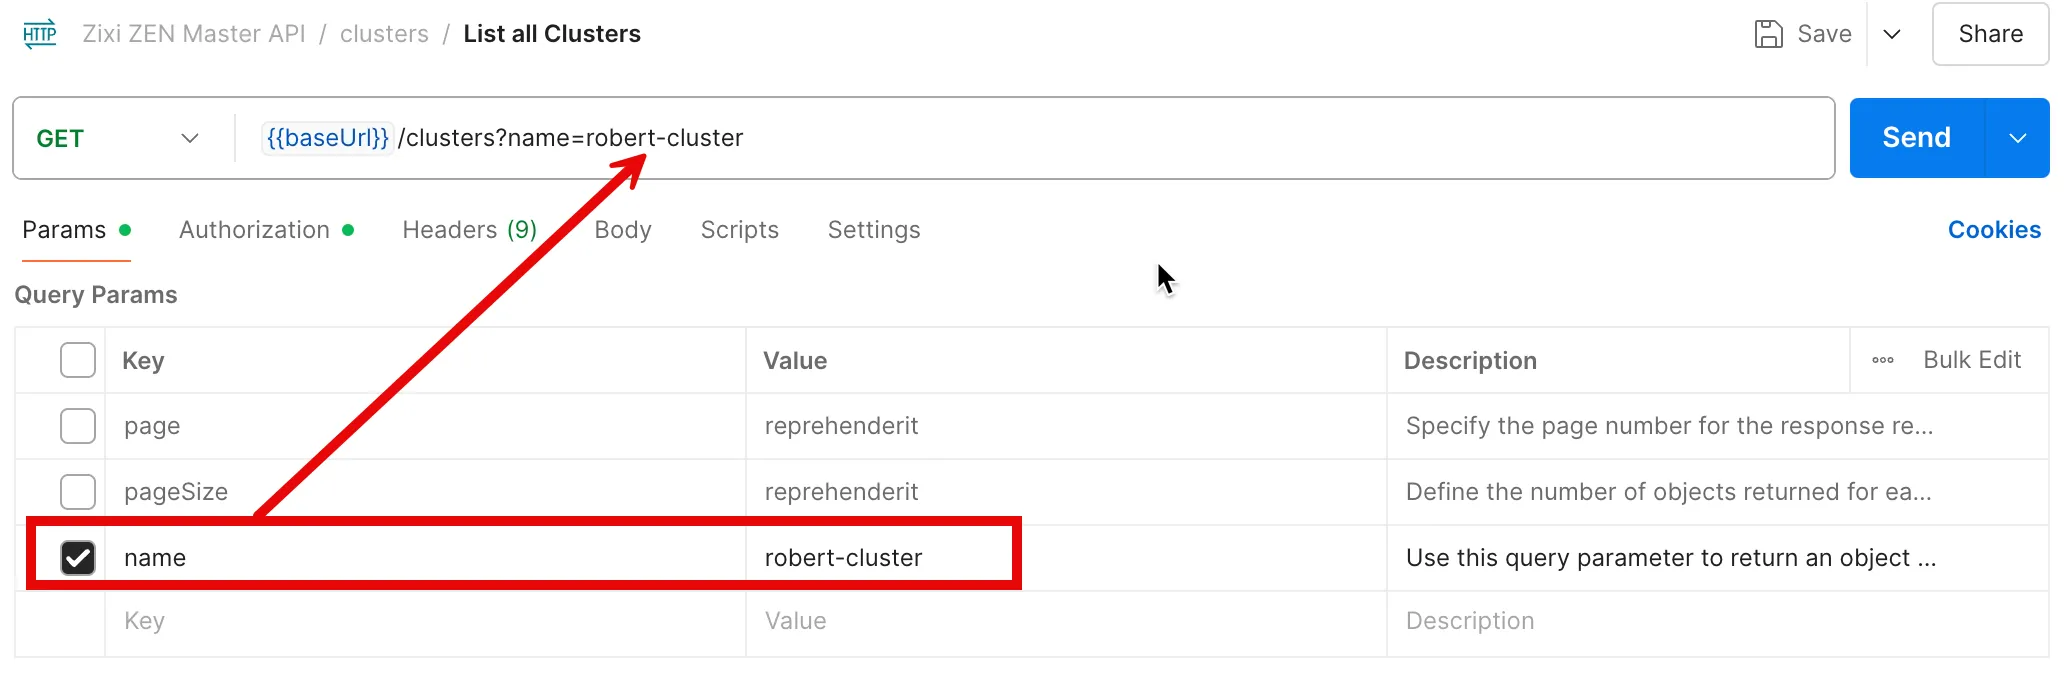Image resolution: width=2064 pixels, height=676 pixels.
Task: Open the Save options dropdown arrow
Action: [x=1892, y=34]
